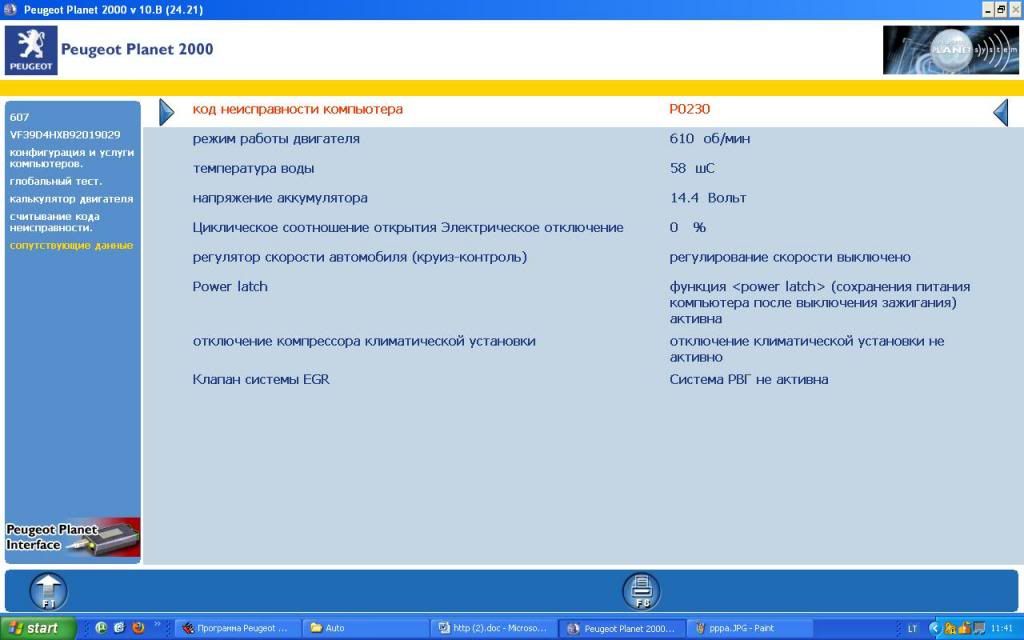Select 'глобальный тест' in the sidebar

pyautogui.click(x=56, y=181)
